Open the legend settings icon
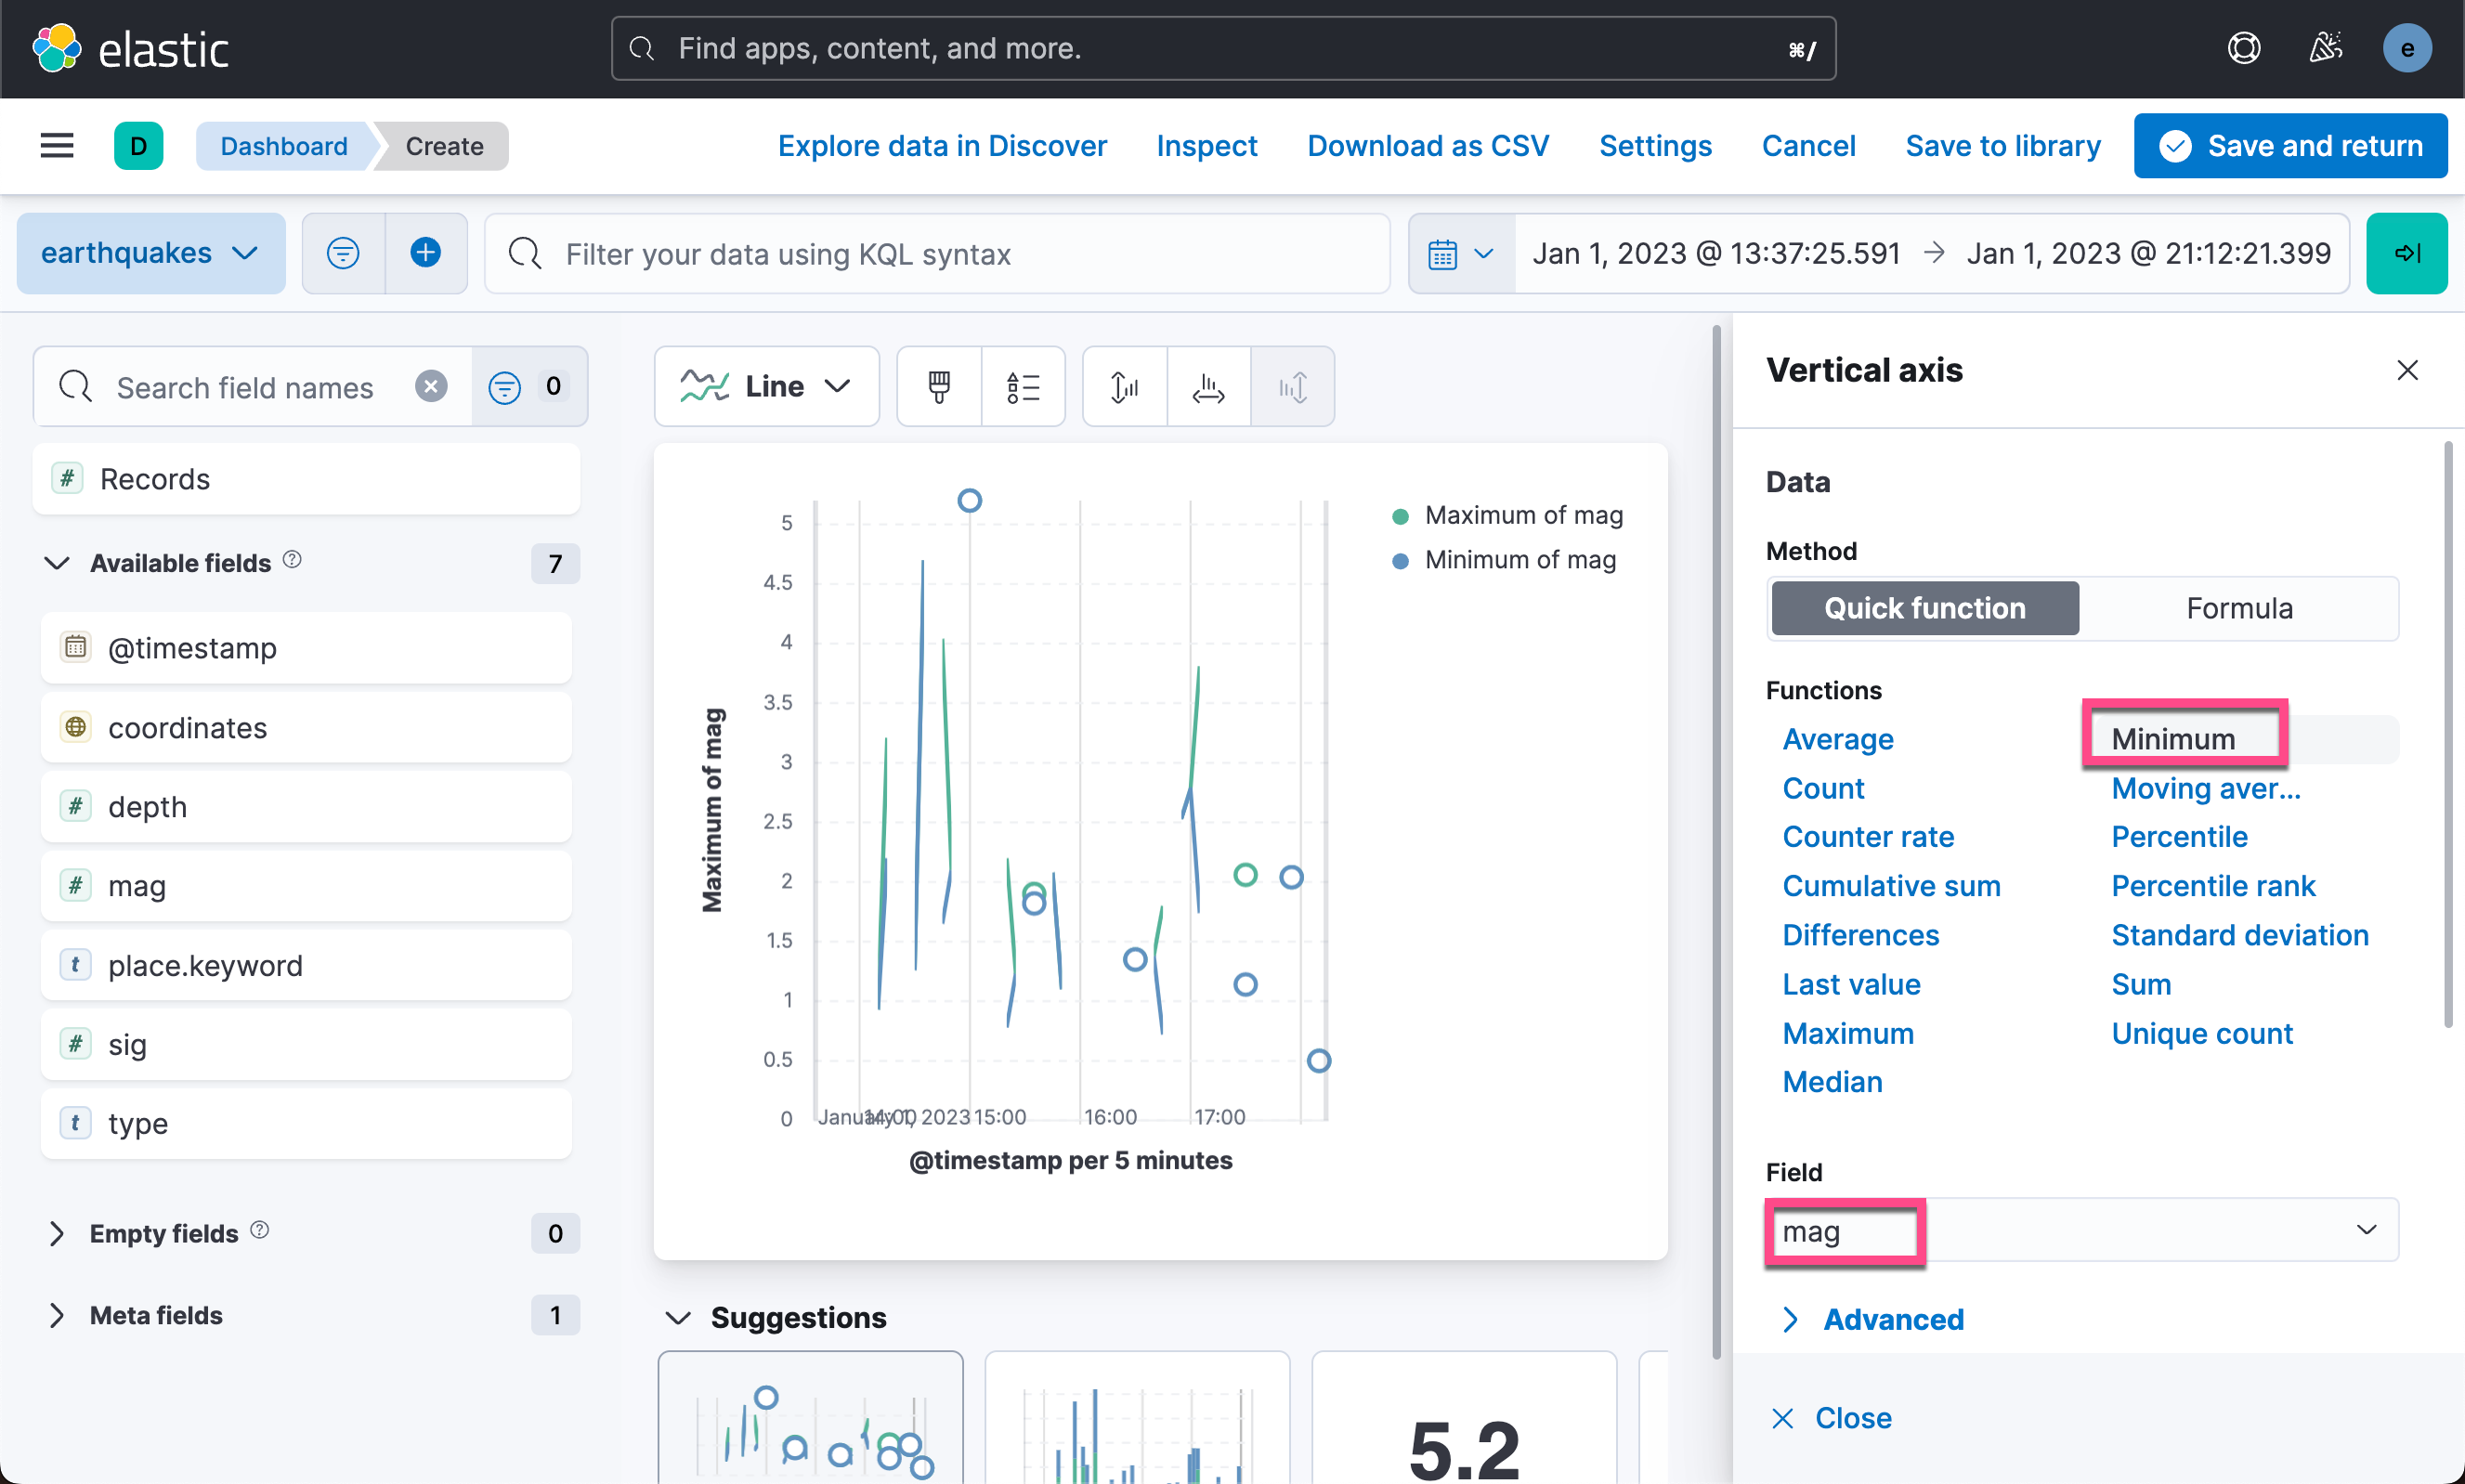Screen dimensions: 2465x1484 click(x=1023, y=387)
